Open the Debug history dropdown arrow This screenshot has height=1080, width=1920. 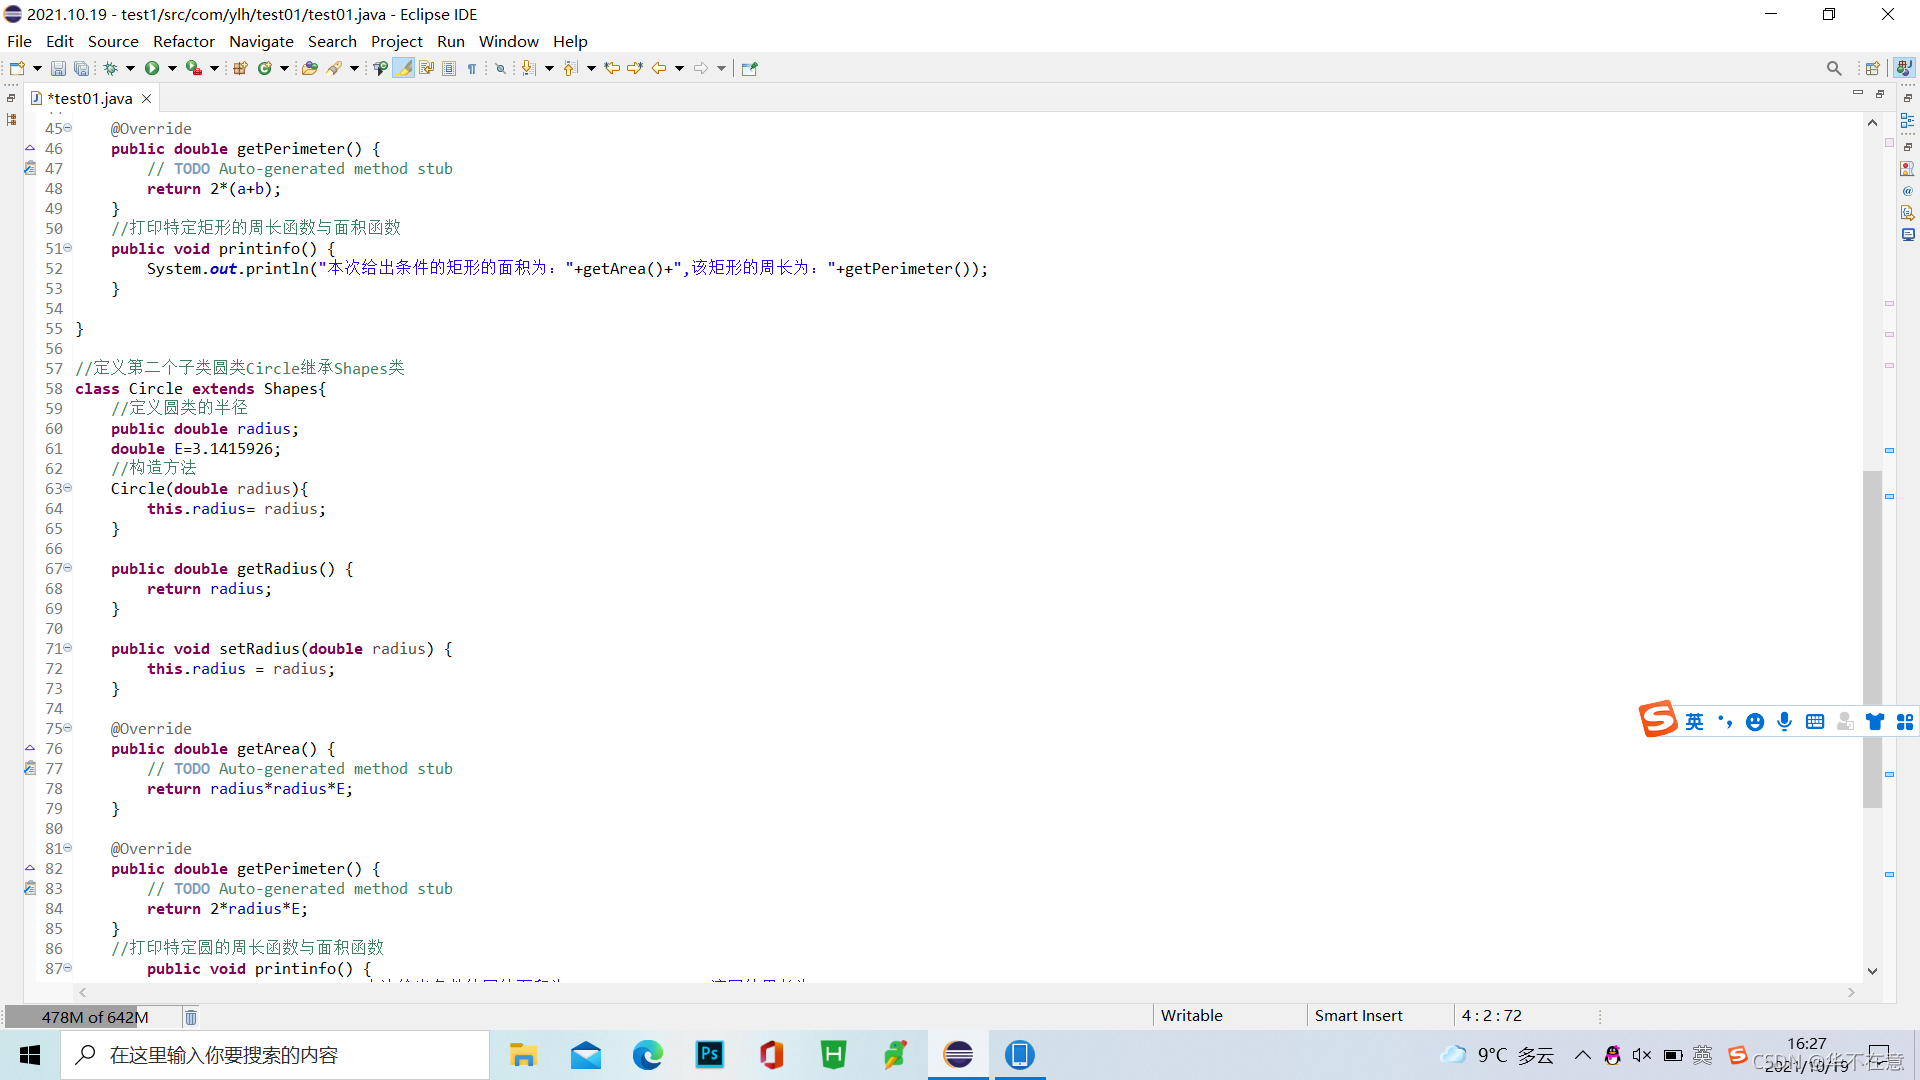(130, 68)
